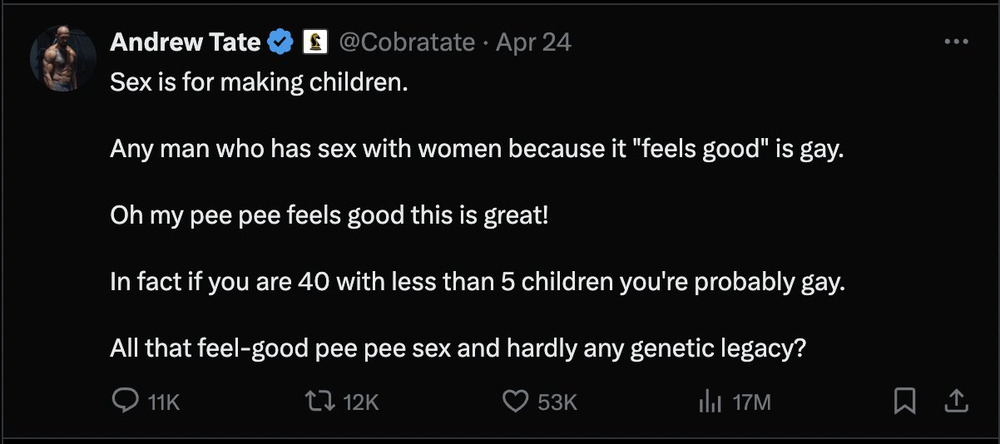Screen dimensions: 1000x444
Task: Repost the tweet using the retweet icon
Action: (x=320, y=402)
